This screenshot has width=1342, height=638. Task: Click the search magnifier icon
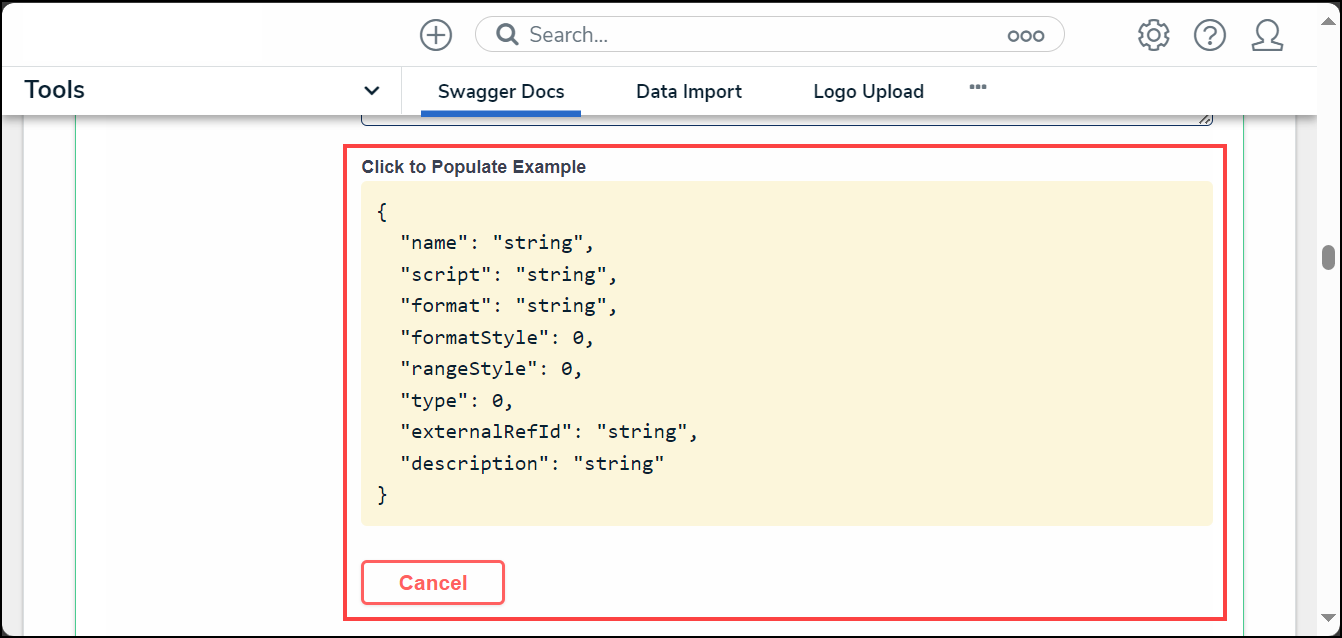pyautogui.click(x=507, y=35)
